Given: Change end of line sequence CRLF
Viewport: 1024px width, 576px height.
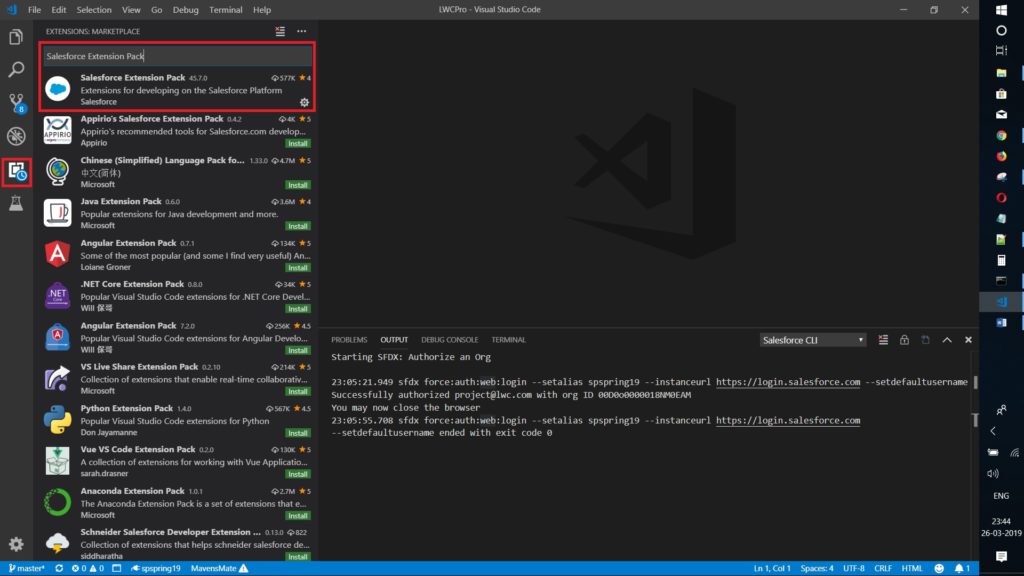Looking at the screenshot, I should pyautogui.click(x=883, y=568).
